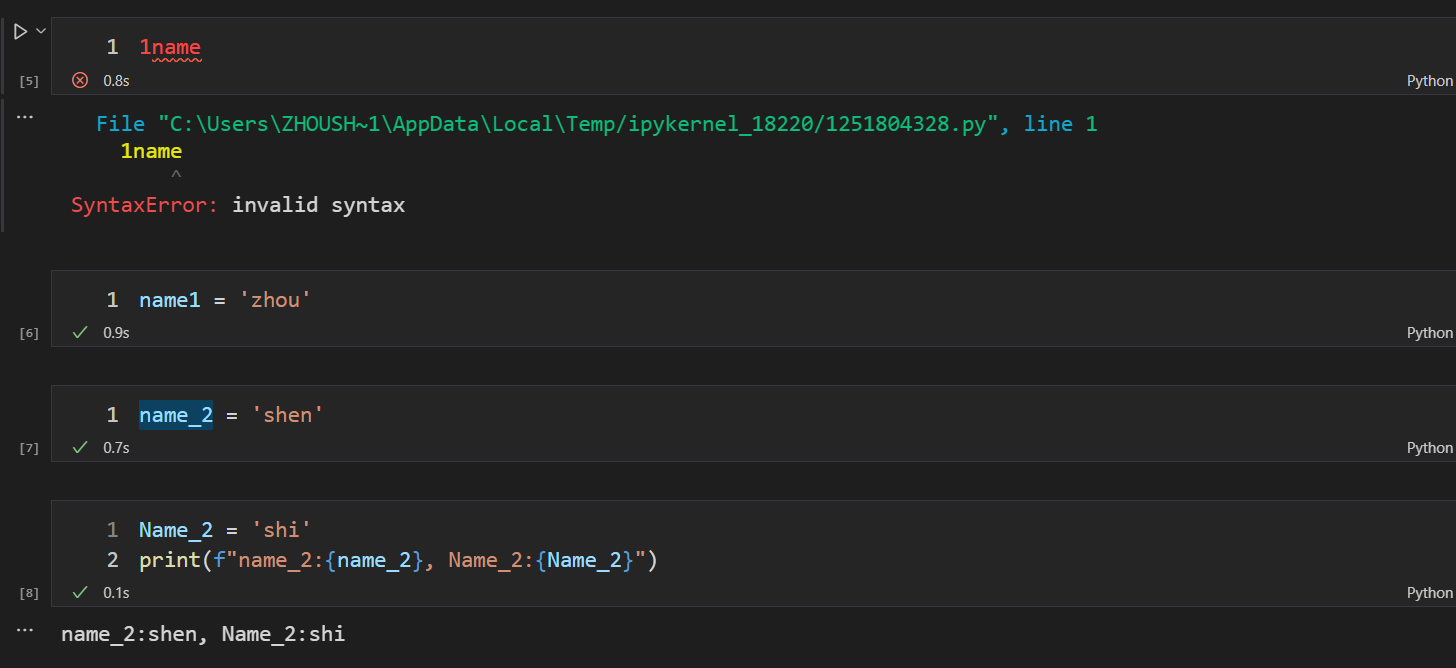This screenshot has height=668, width=1456.
Task: Change language mode Python for cell 5
Action: tap(1429, 81)
